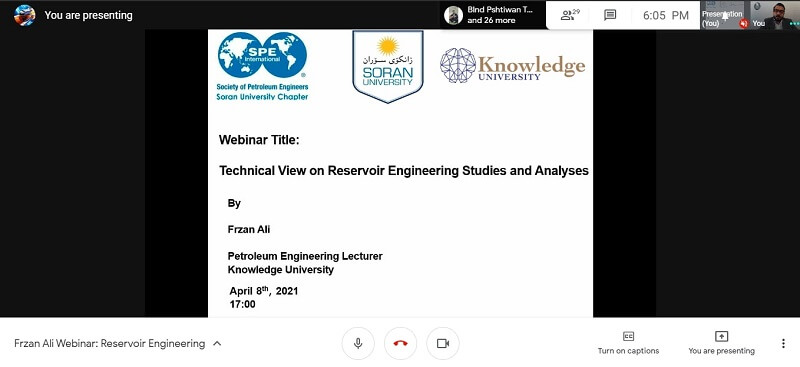Select the 'Presentation (You)' video thumbnail
This screenshot has height=367, width=800.
coord(724,15)
